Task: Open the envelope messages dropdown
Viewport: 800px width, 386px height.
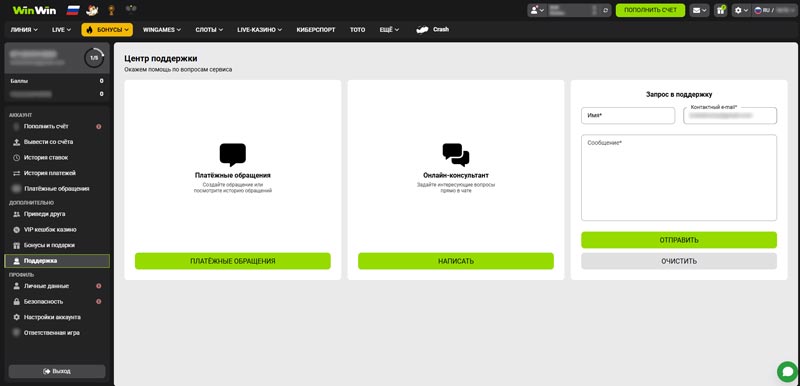Action: pyautogui.click(x=699, y=10)
